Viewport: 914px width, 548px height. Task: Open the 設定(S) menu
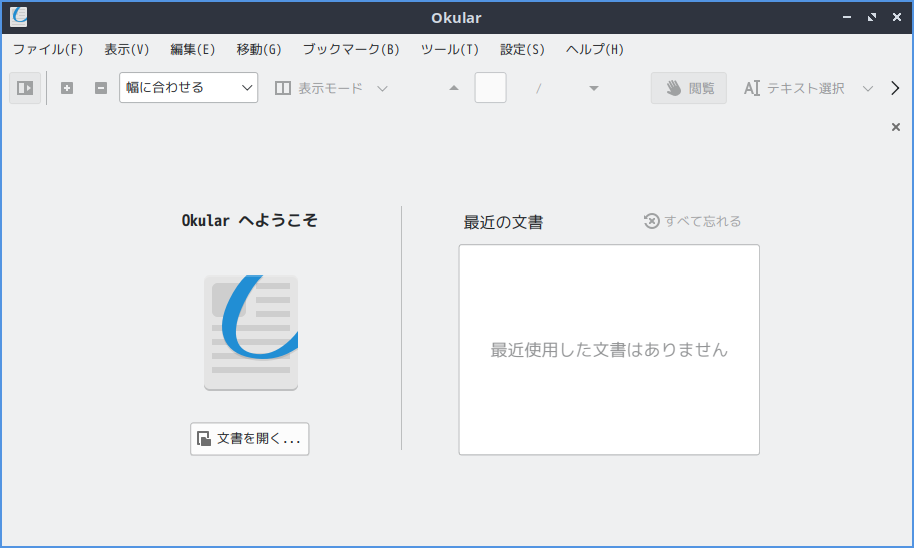pos(522,50)
